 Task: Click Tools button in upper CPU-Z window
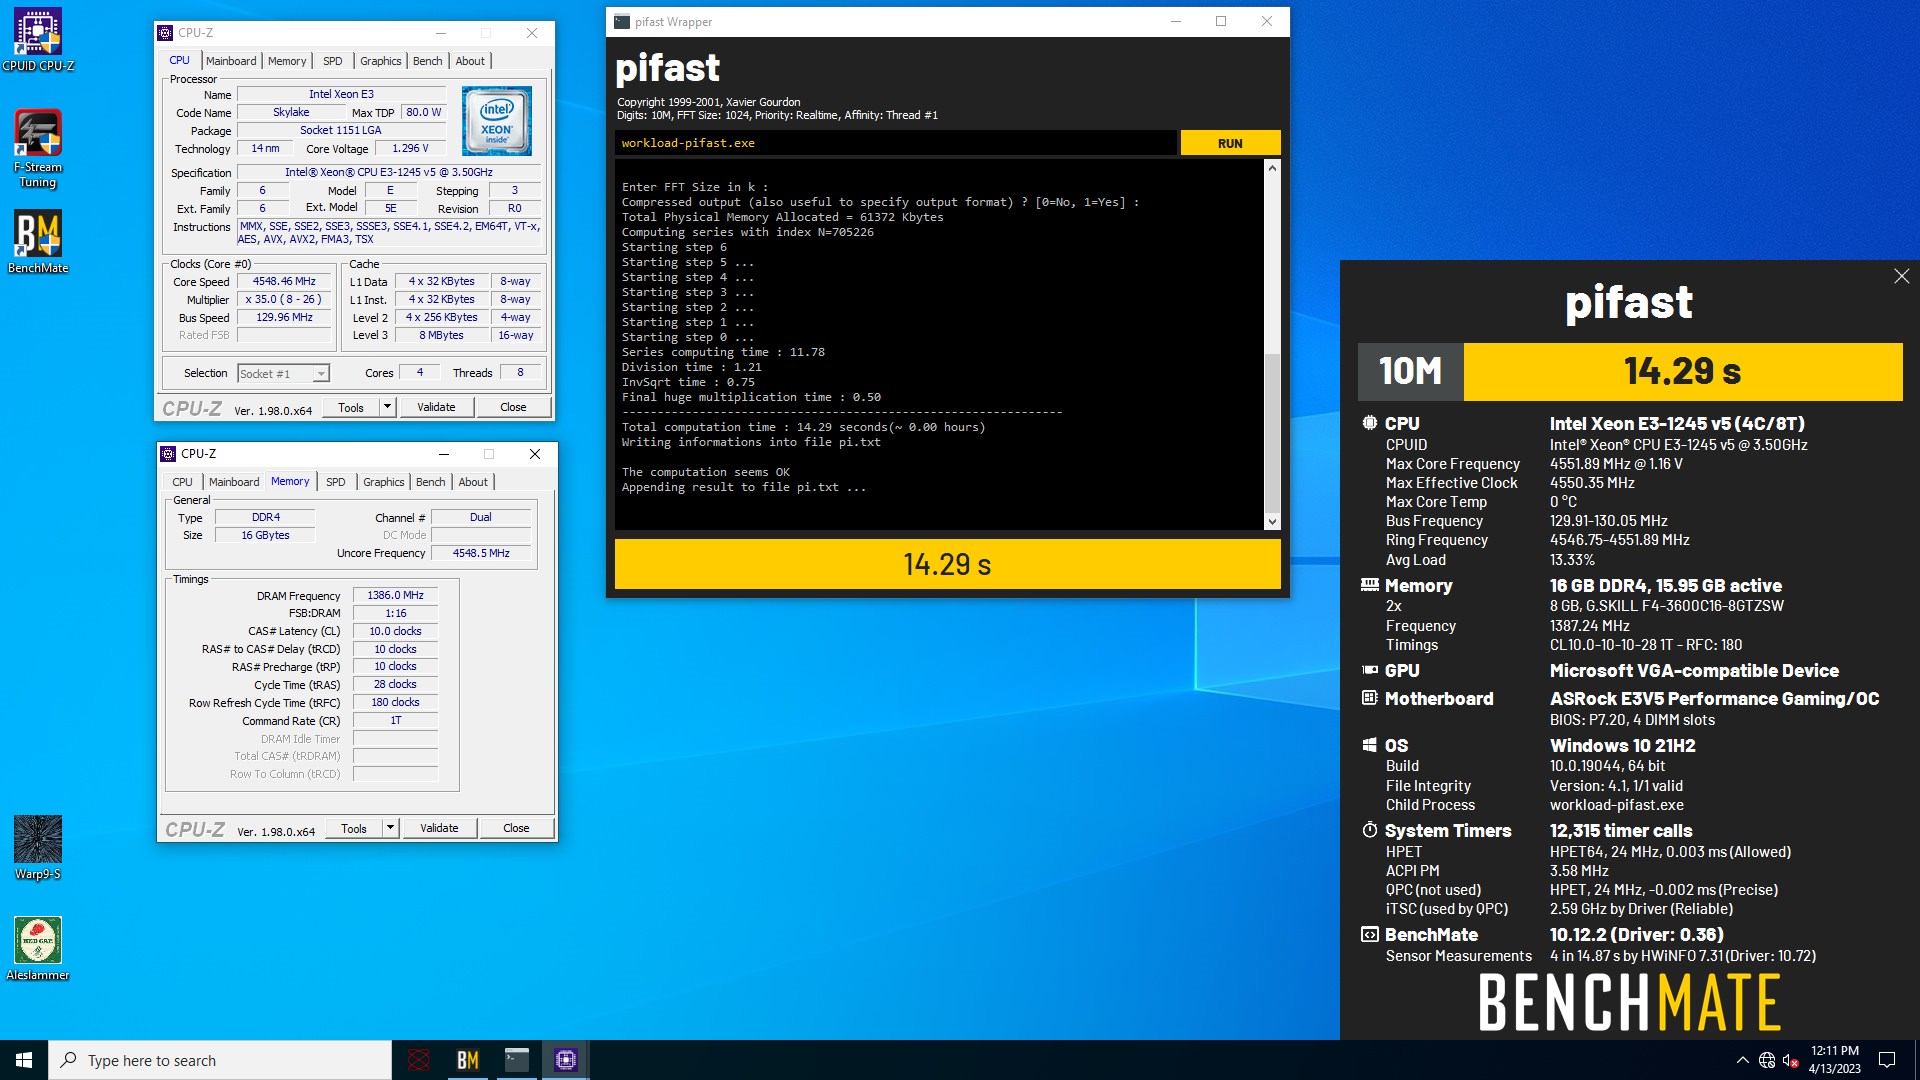click(x=351, y=407)
